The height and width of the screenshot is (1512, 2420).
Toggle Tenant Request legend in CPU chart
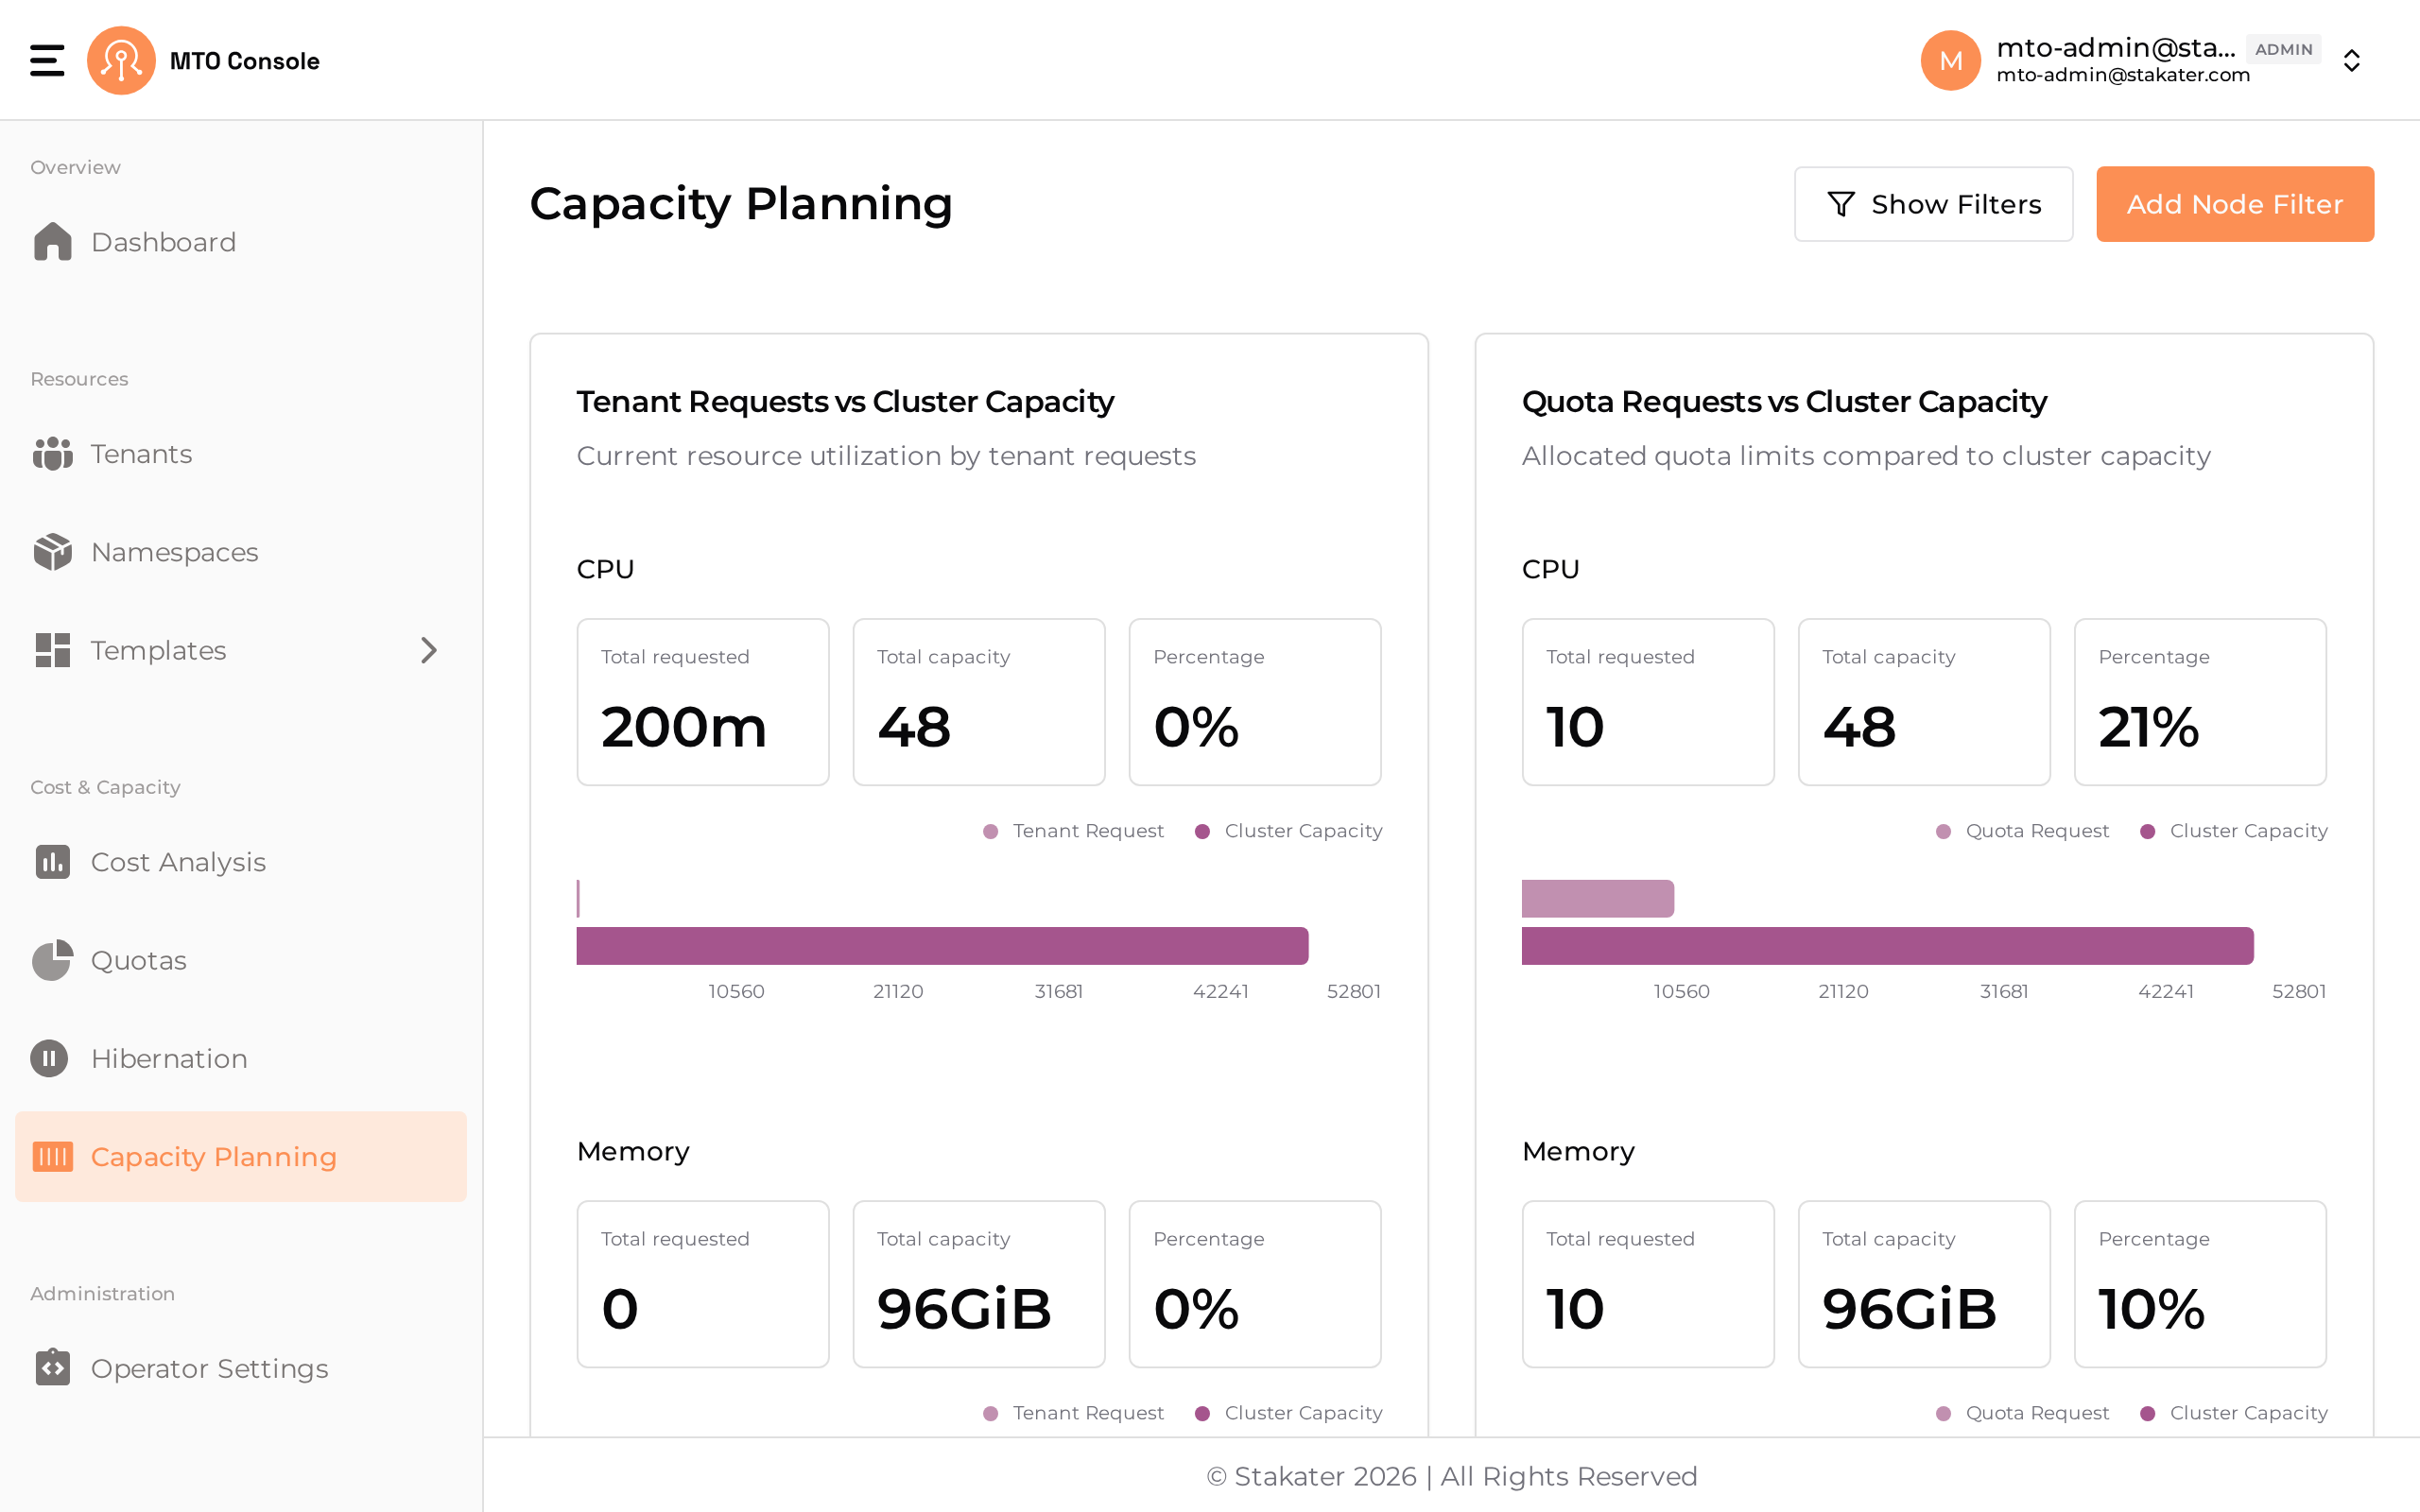(1073, 831)
